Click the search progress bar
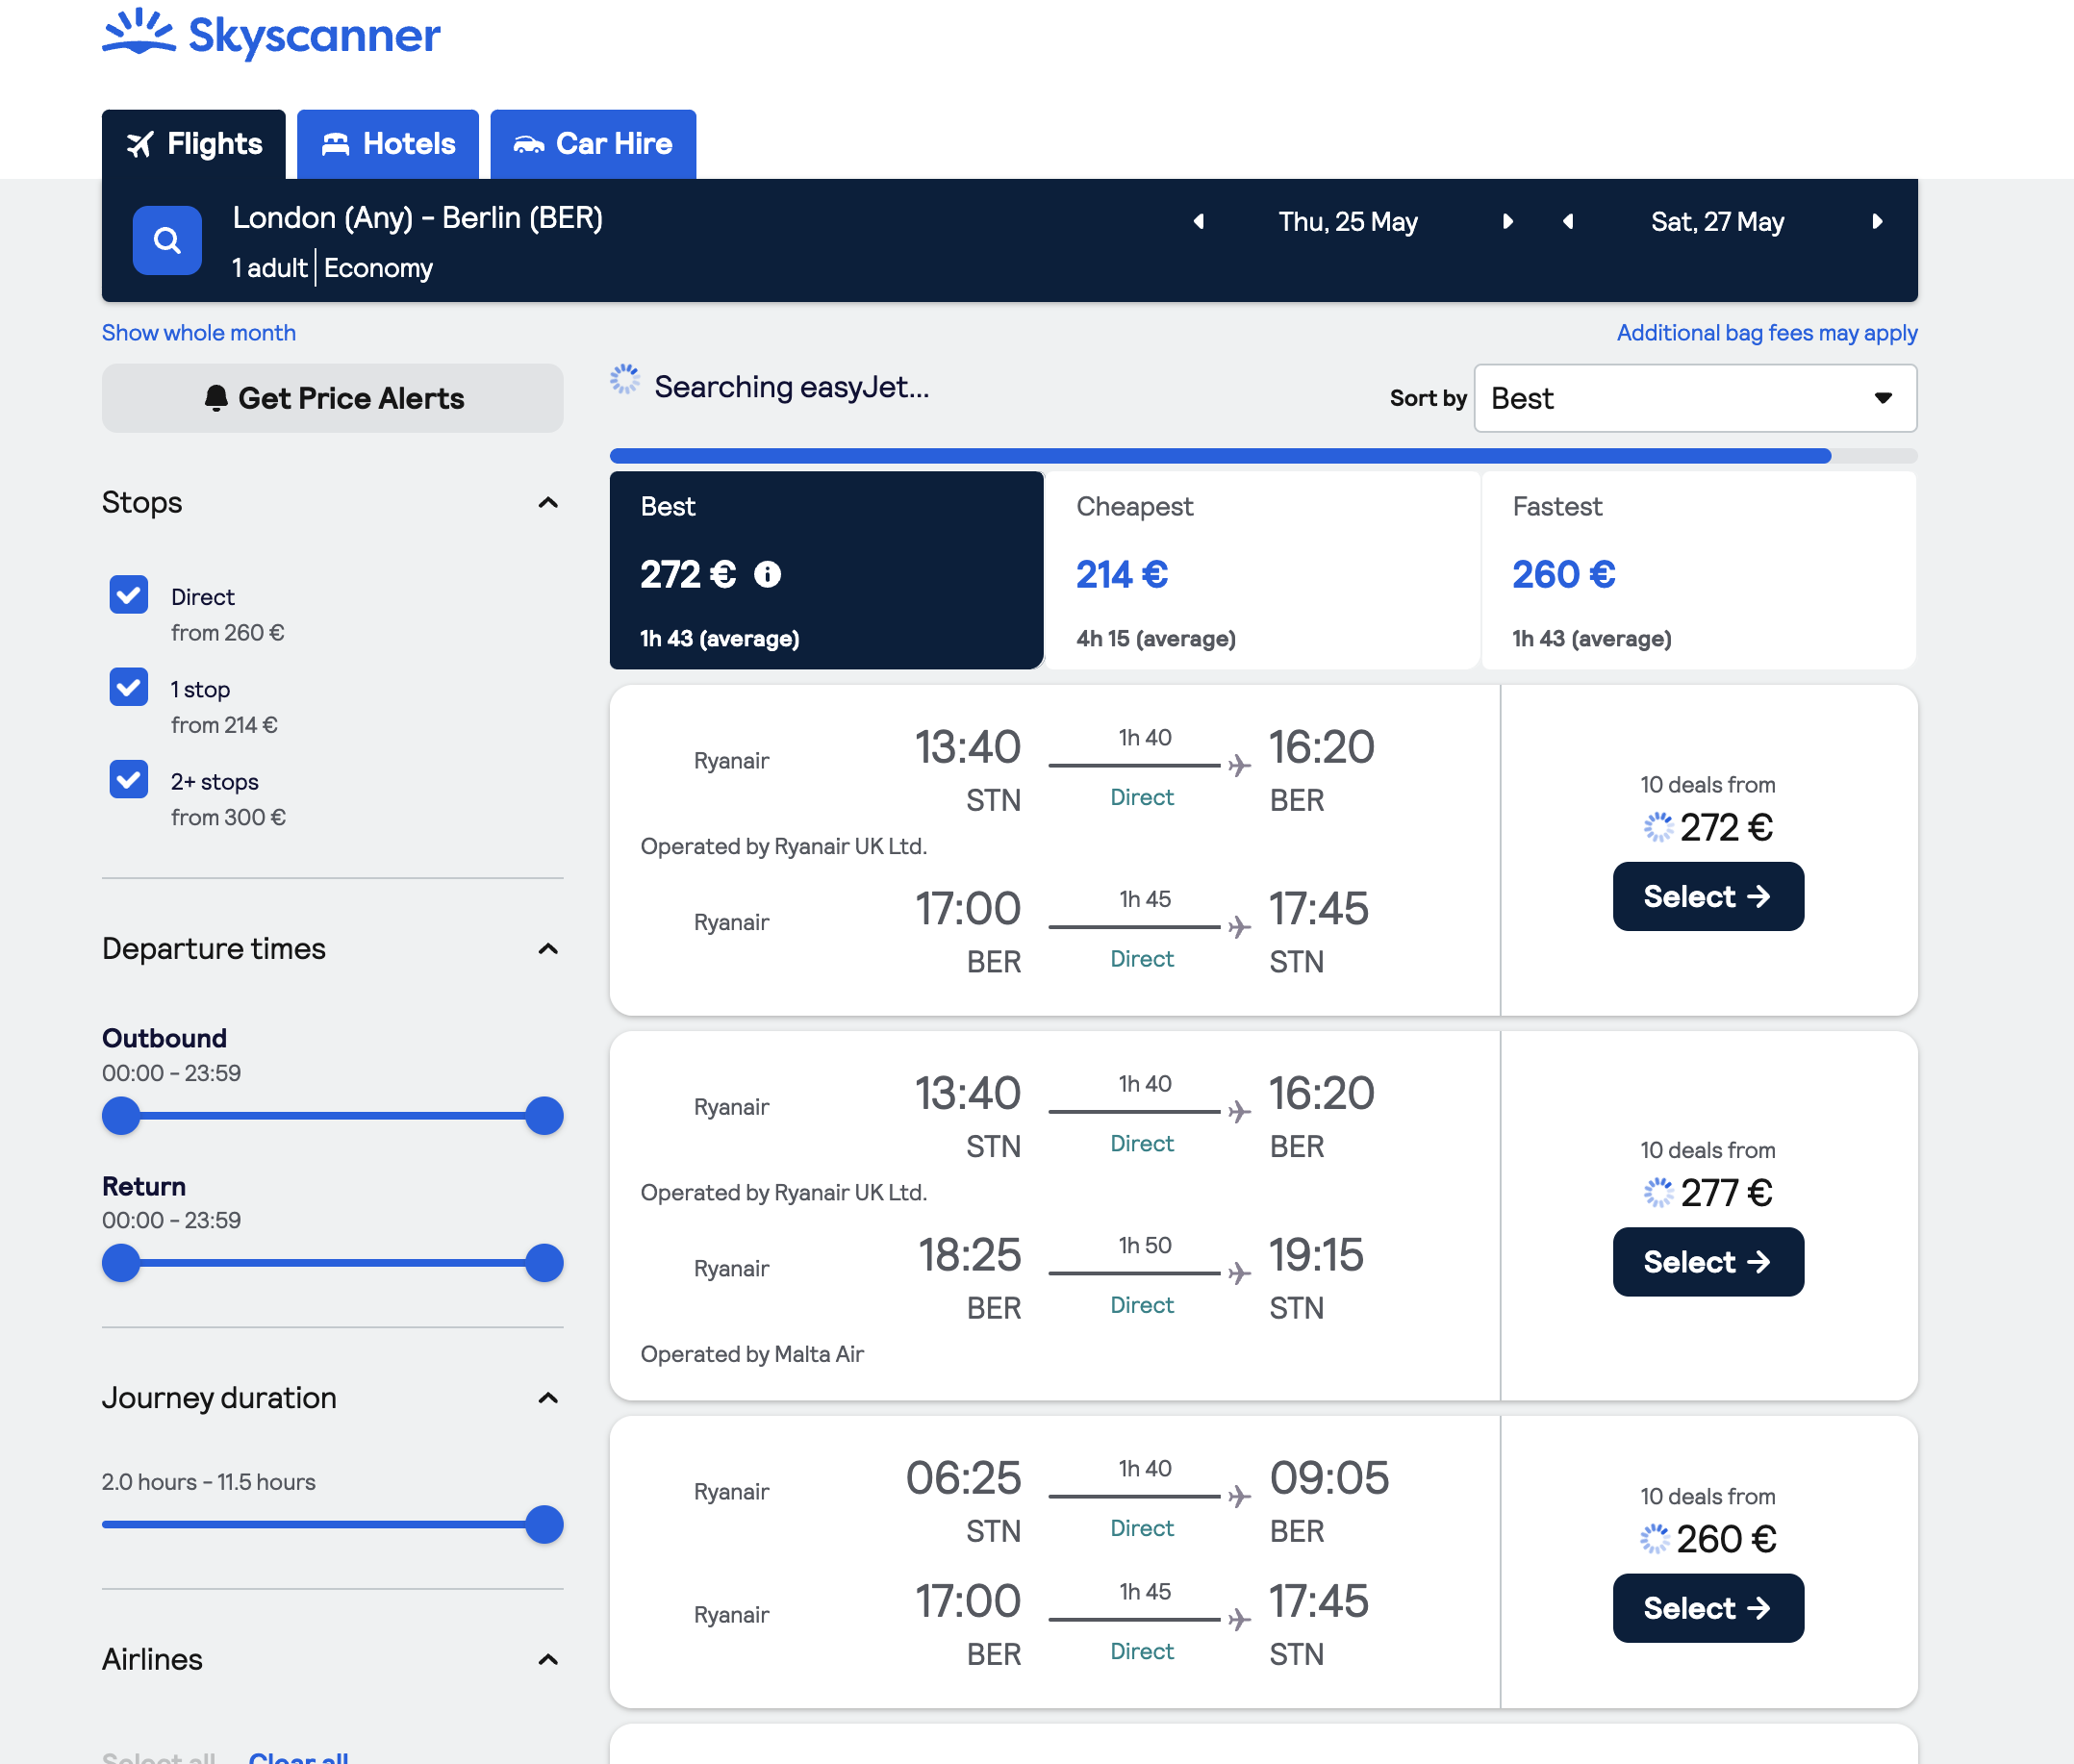Image resolution: width=2074 pixels, height=1764 pixels. (1263, 456)
